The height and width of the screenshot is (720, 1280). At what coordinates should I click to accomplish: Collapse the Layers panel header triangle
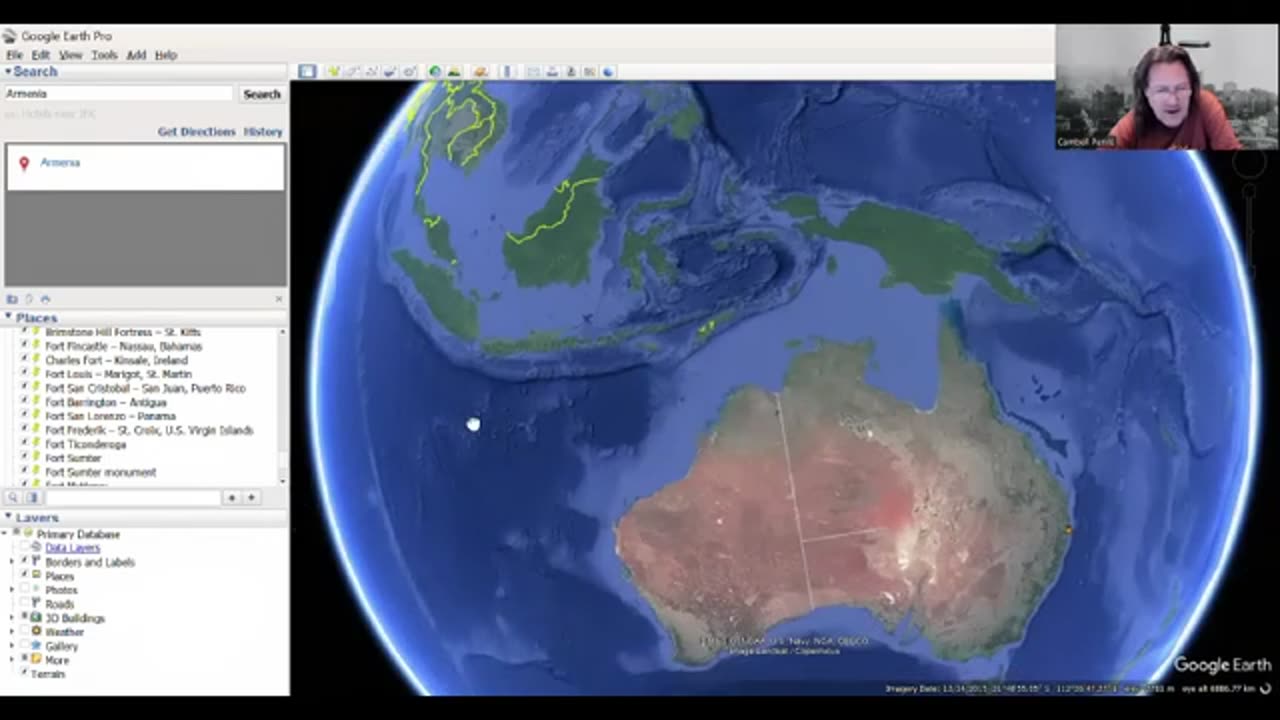(x=7, y=518)
